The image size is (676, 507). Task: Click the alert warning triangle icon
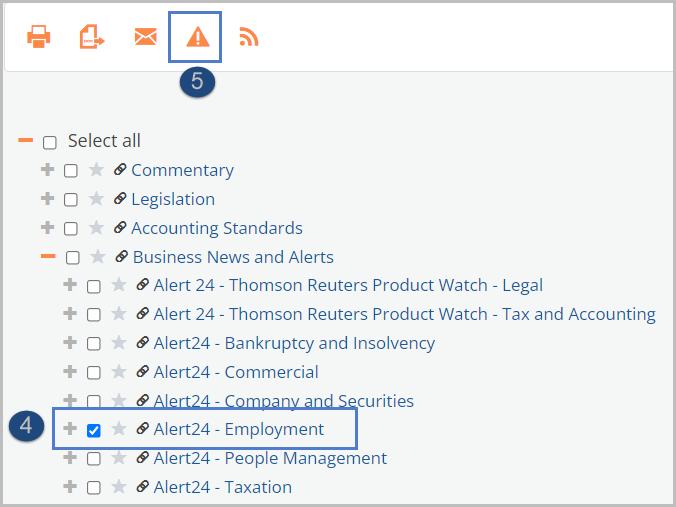[197, 37]
